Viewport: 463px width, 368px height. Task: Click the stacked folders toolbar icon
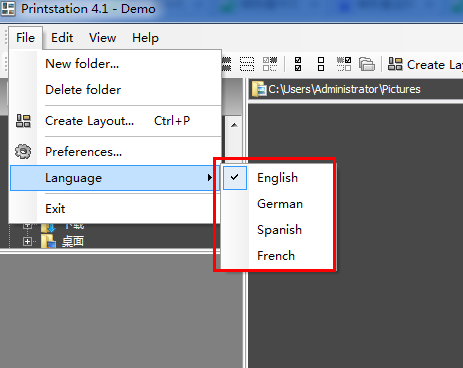click(367, 64)
